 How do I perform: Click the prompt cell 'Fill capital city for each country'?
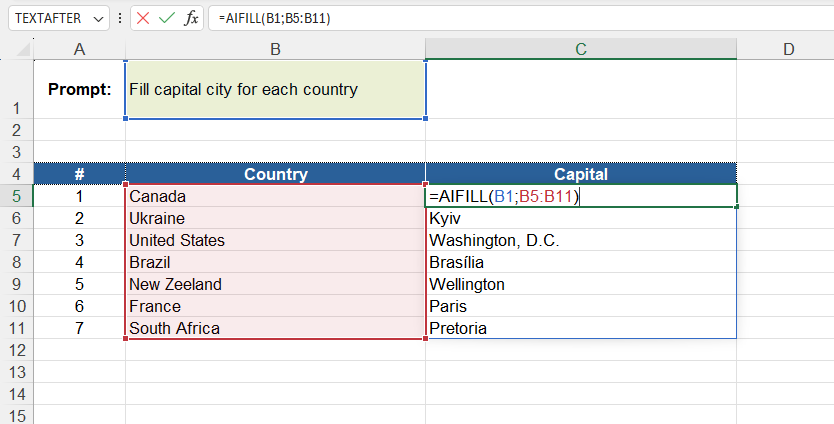(275, 90)
